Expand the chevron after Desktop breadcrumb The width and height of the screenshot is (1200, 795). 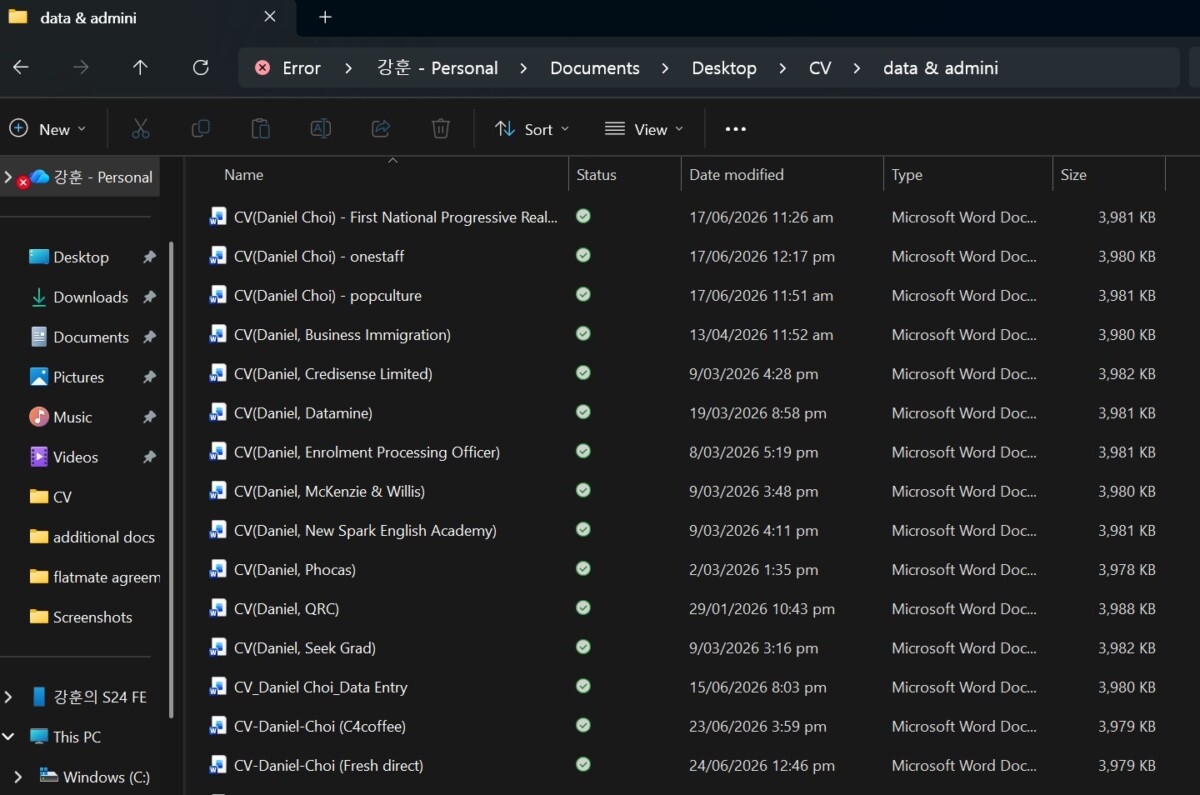point(783,68)
